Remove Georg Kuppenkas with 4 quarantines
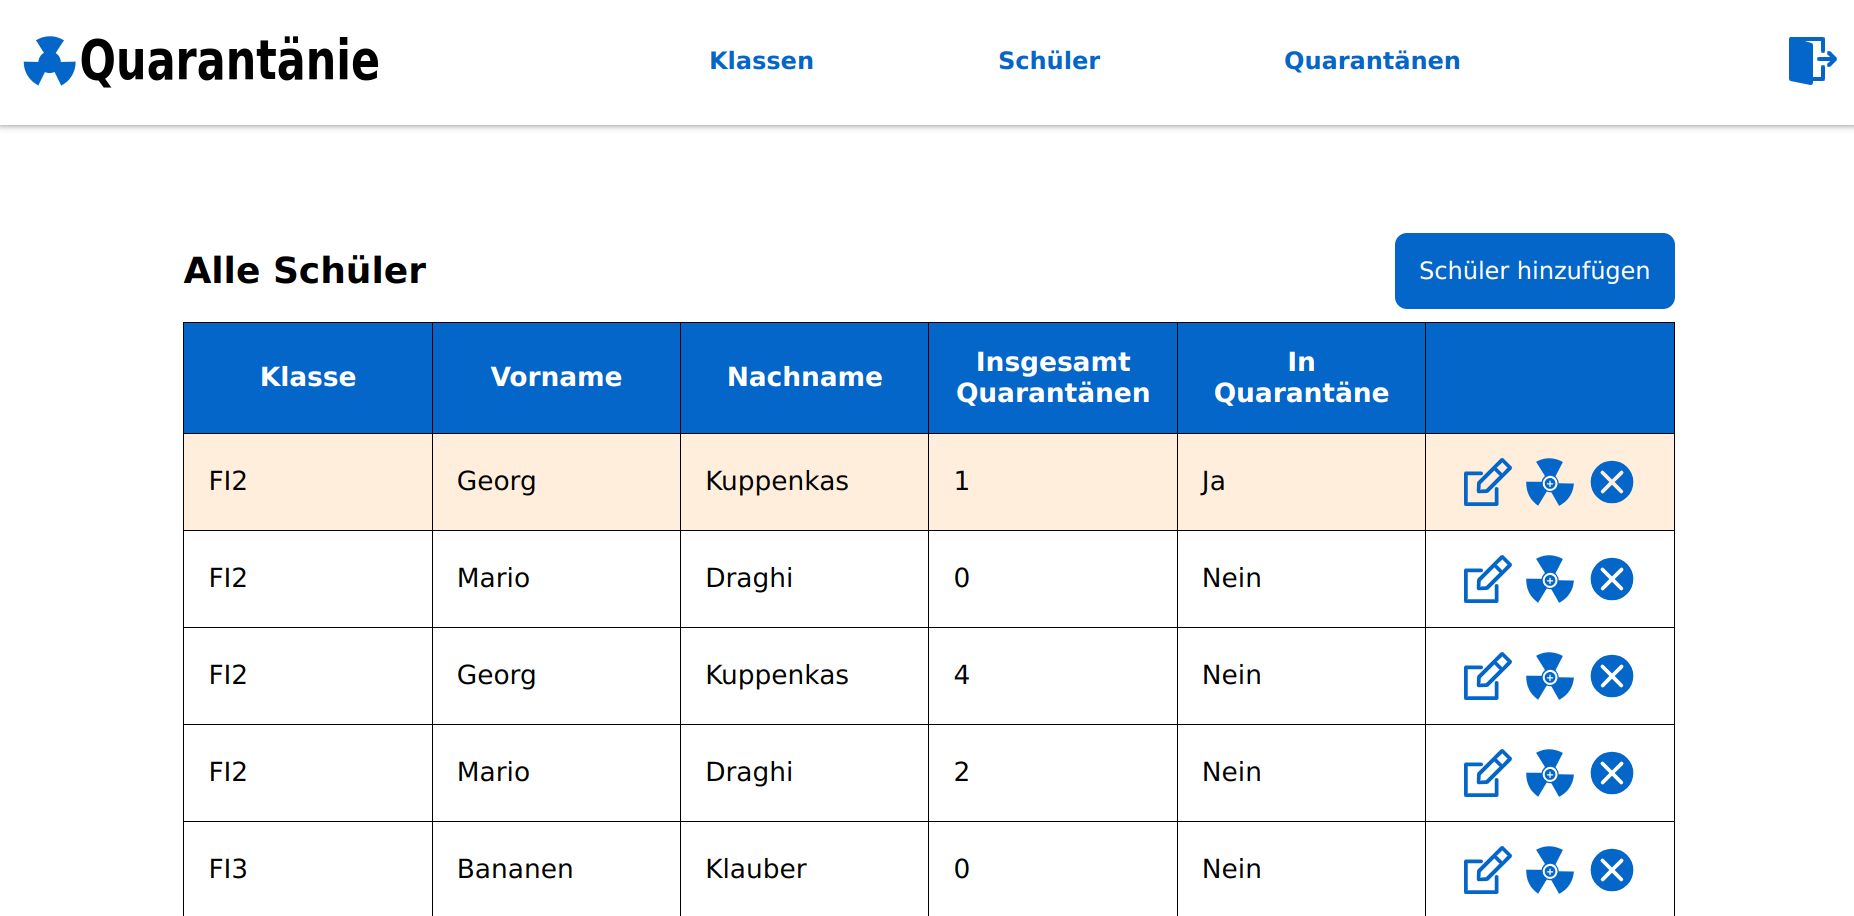Image resolution: width=1854 pixels, height=916 pixels. (1611, 676)
